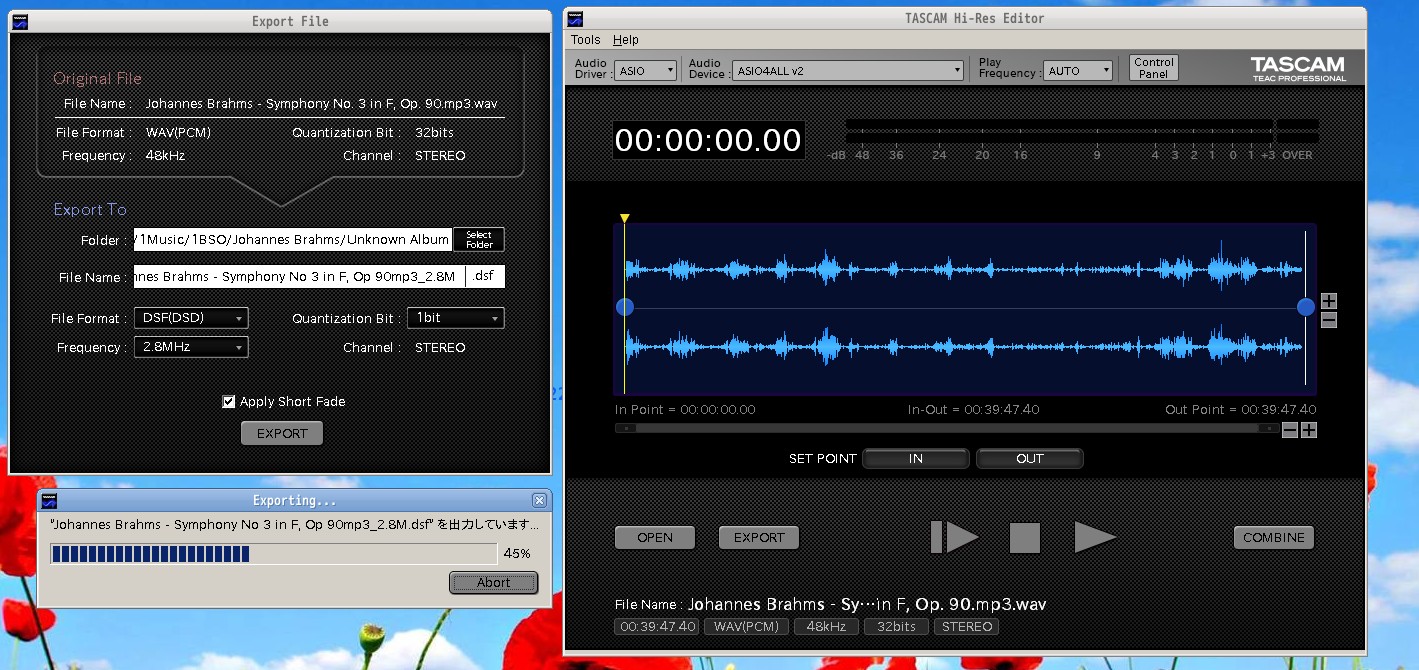Viewport: 1419px width, 670px height.
Task: Click the horizontal waveform scrollbar
Action: (x=946, y=428)
